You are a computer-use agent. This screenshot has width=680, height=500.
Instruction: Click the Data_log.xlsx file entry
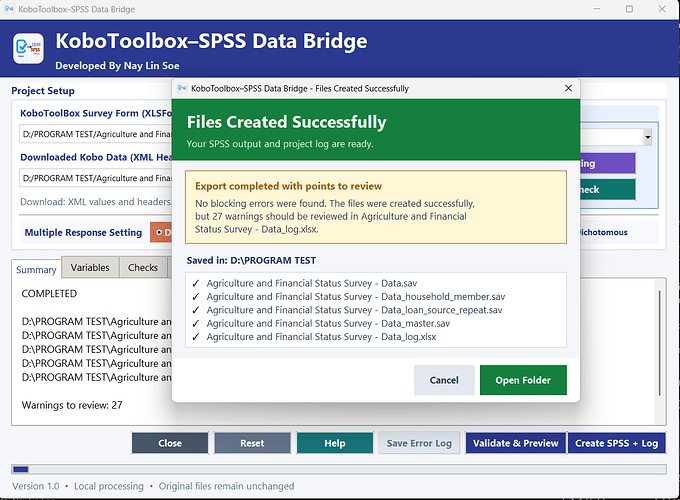(x=321, y=337)
